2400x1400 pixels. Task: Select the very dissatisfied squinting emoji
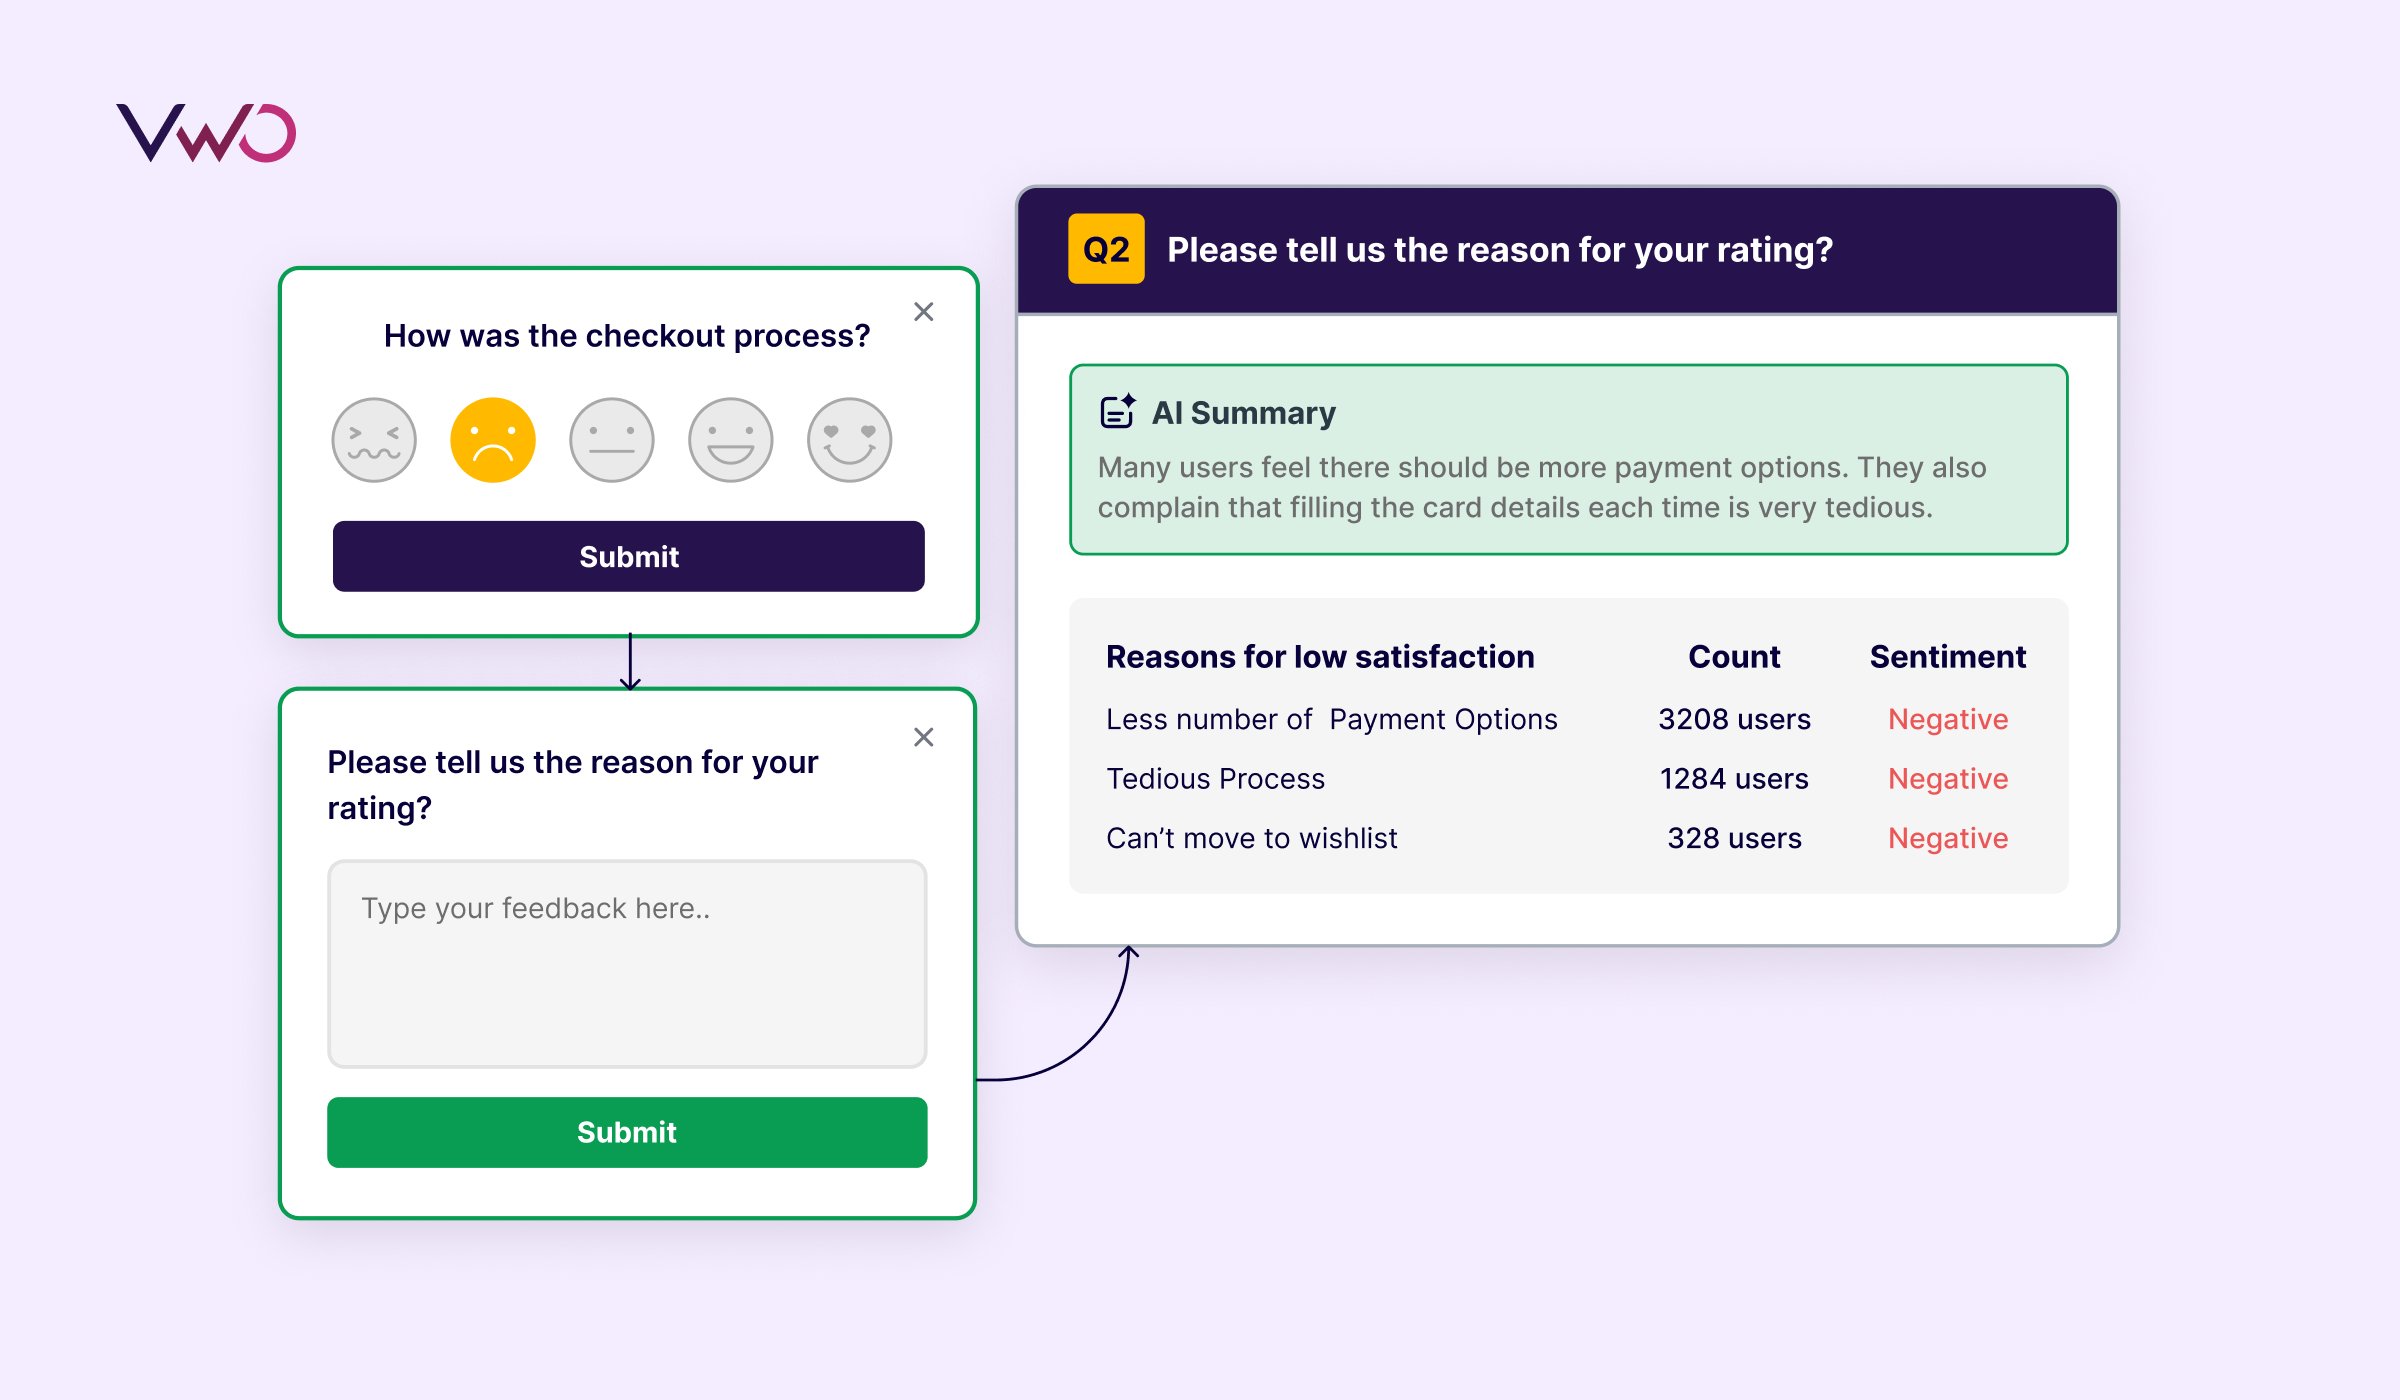point(374,440)
